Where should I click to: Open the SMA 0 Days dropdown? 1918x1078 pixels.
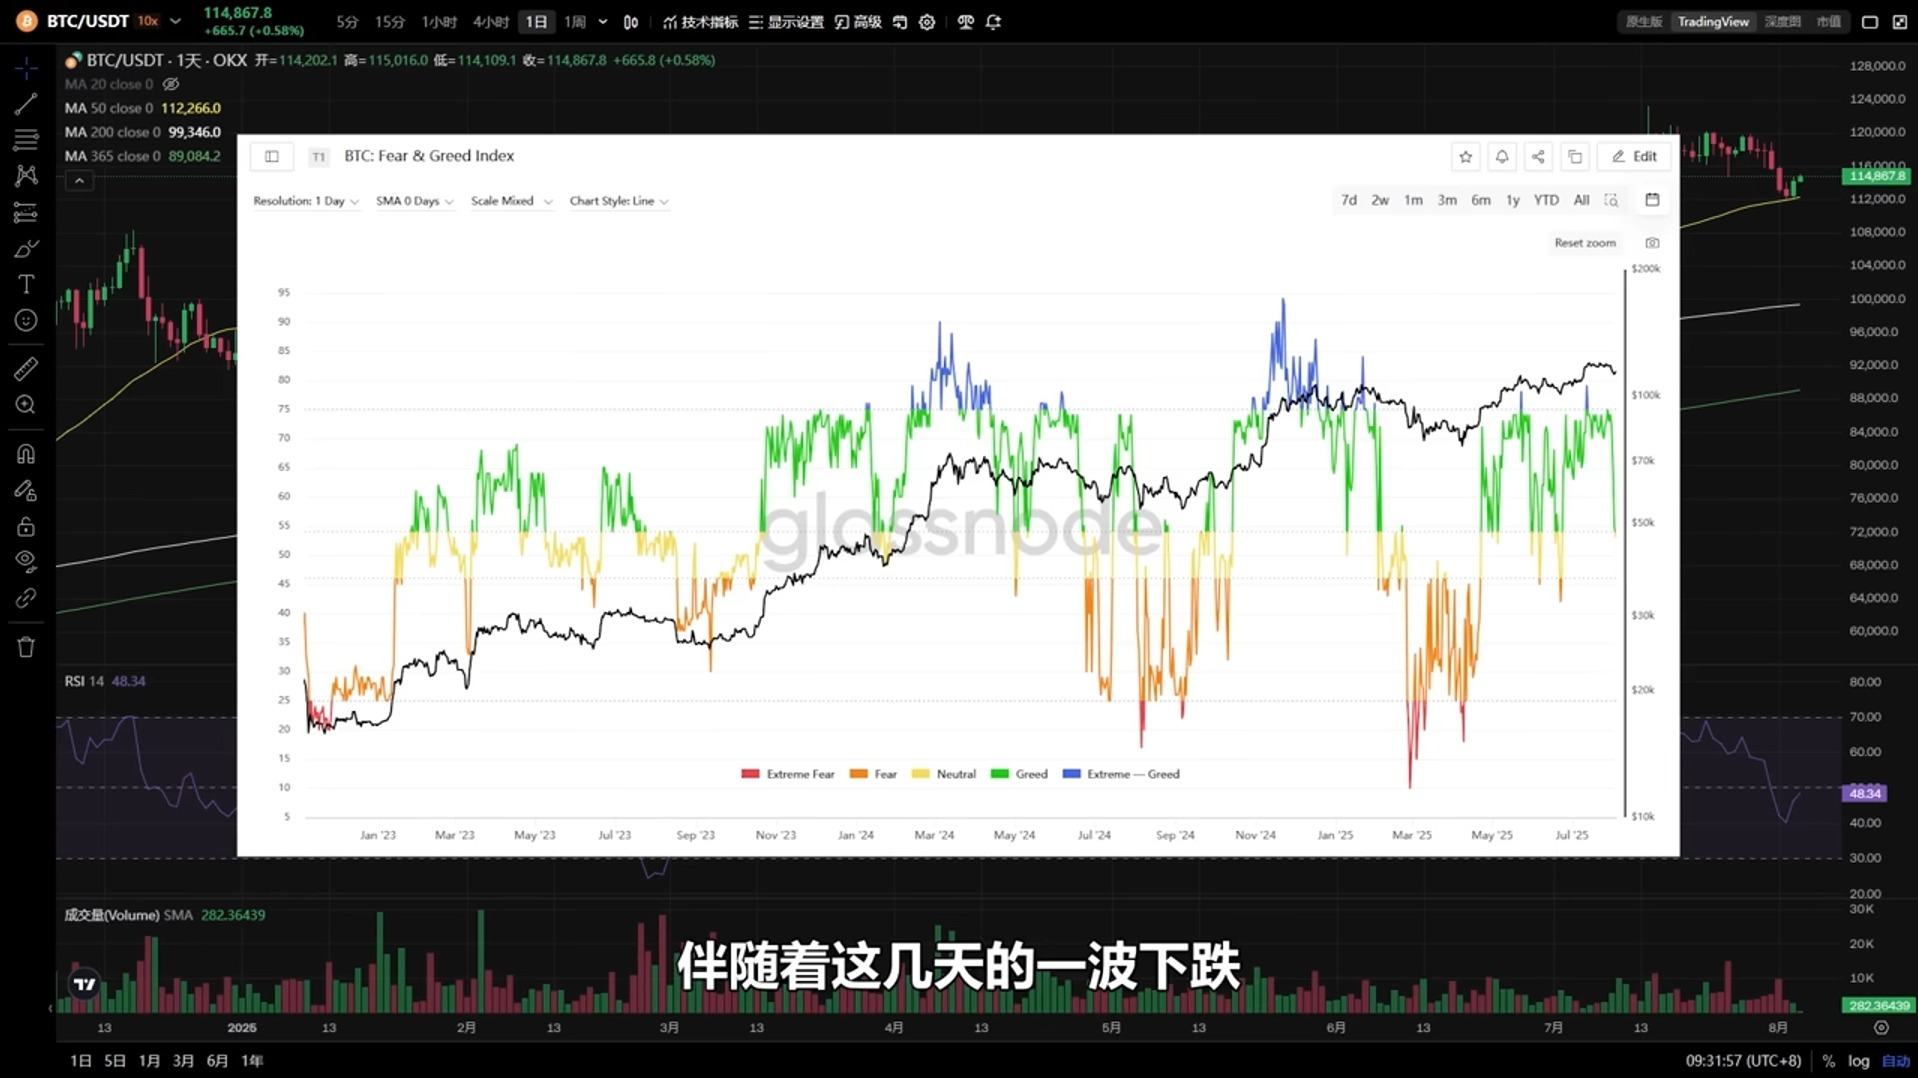click(415, 201)
